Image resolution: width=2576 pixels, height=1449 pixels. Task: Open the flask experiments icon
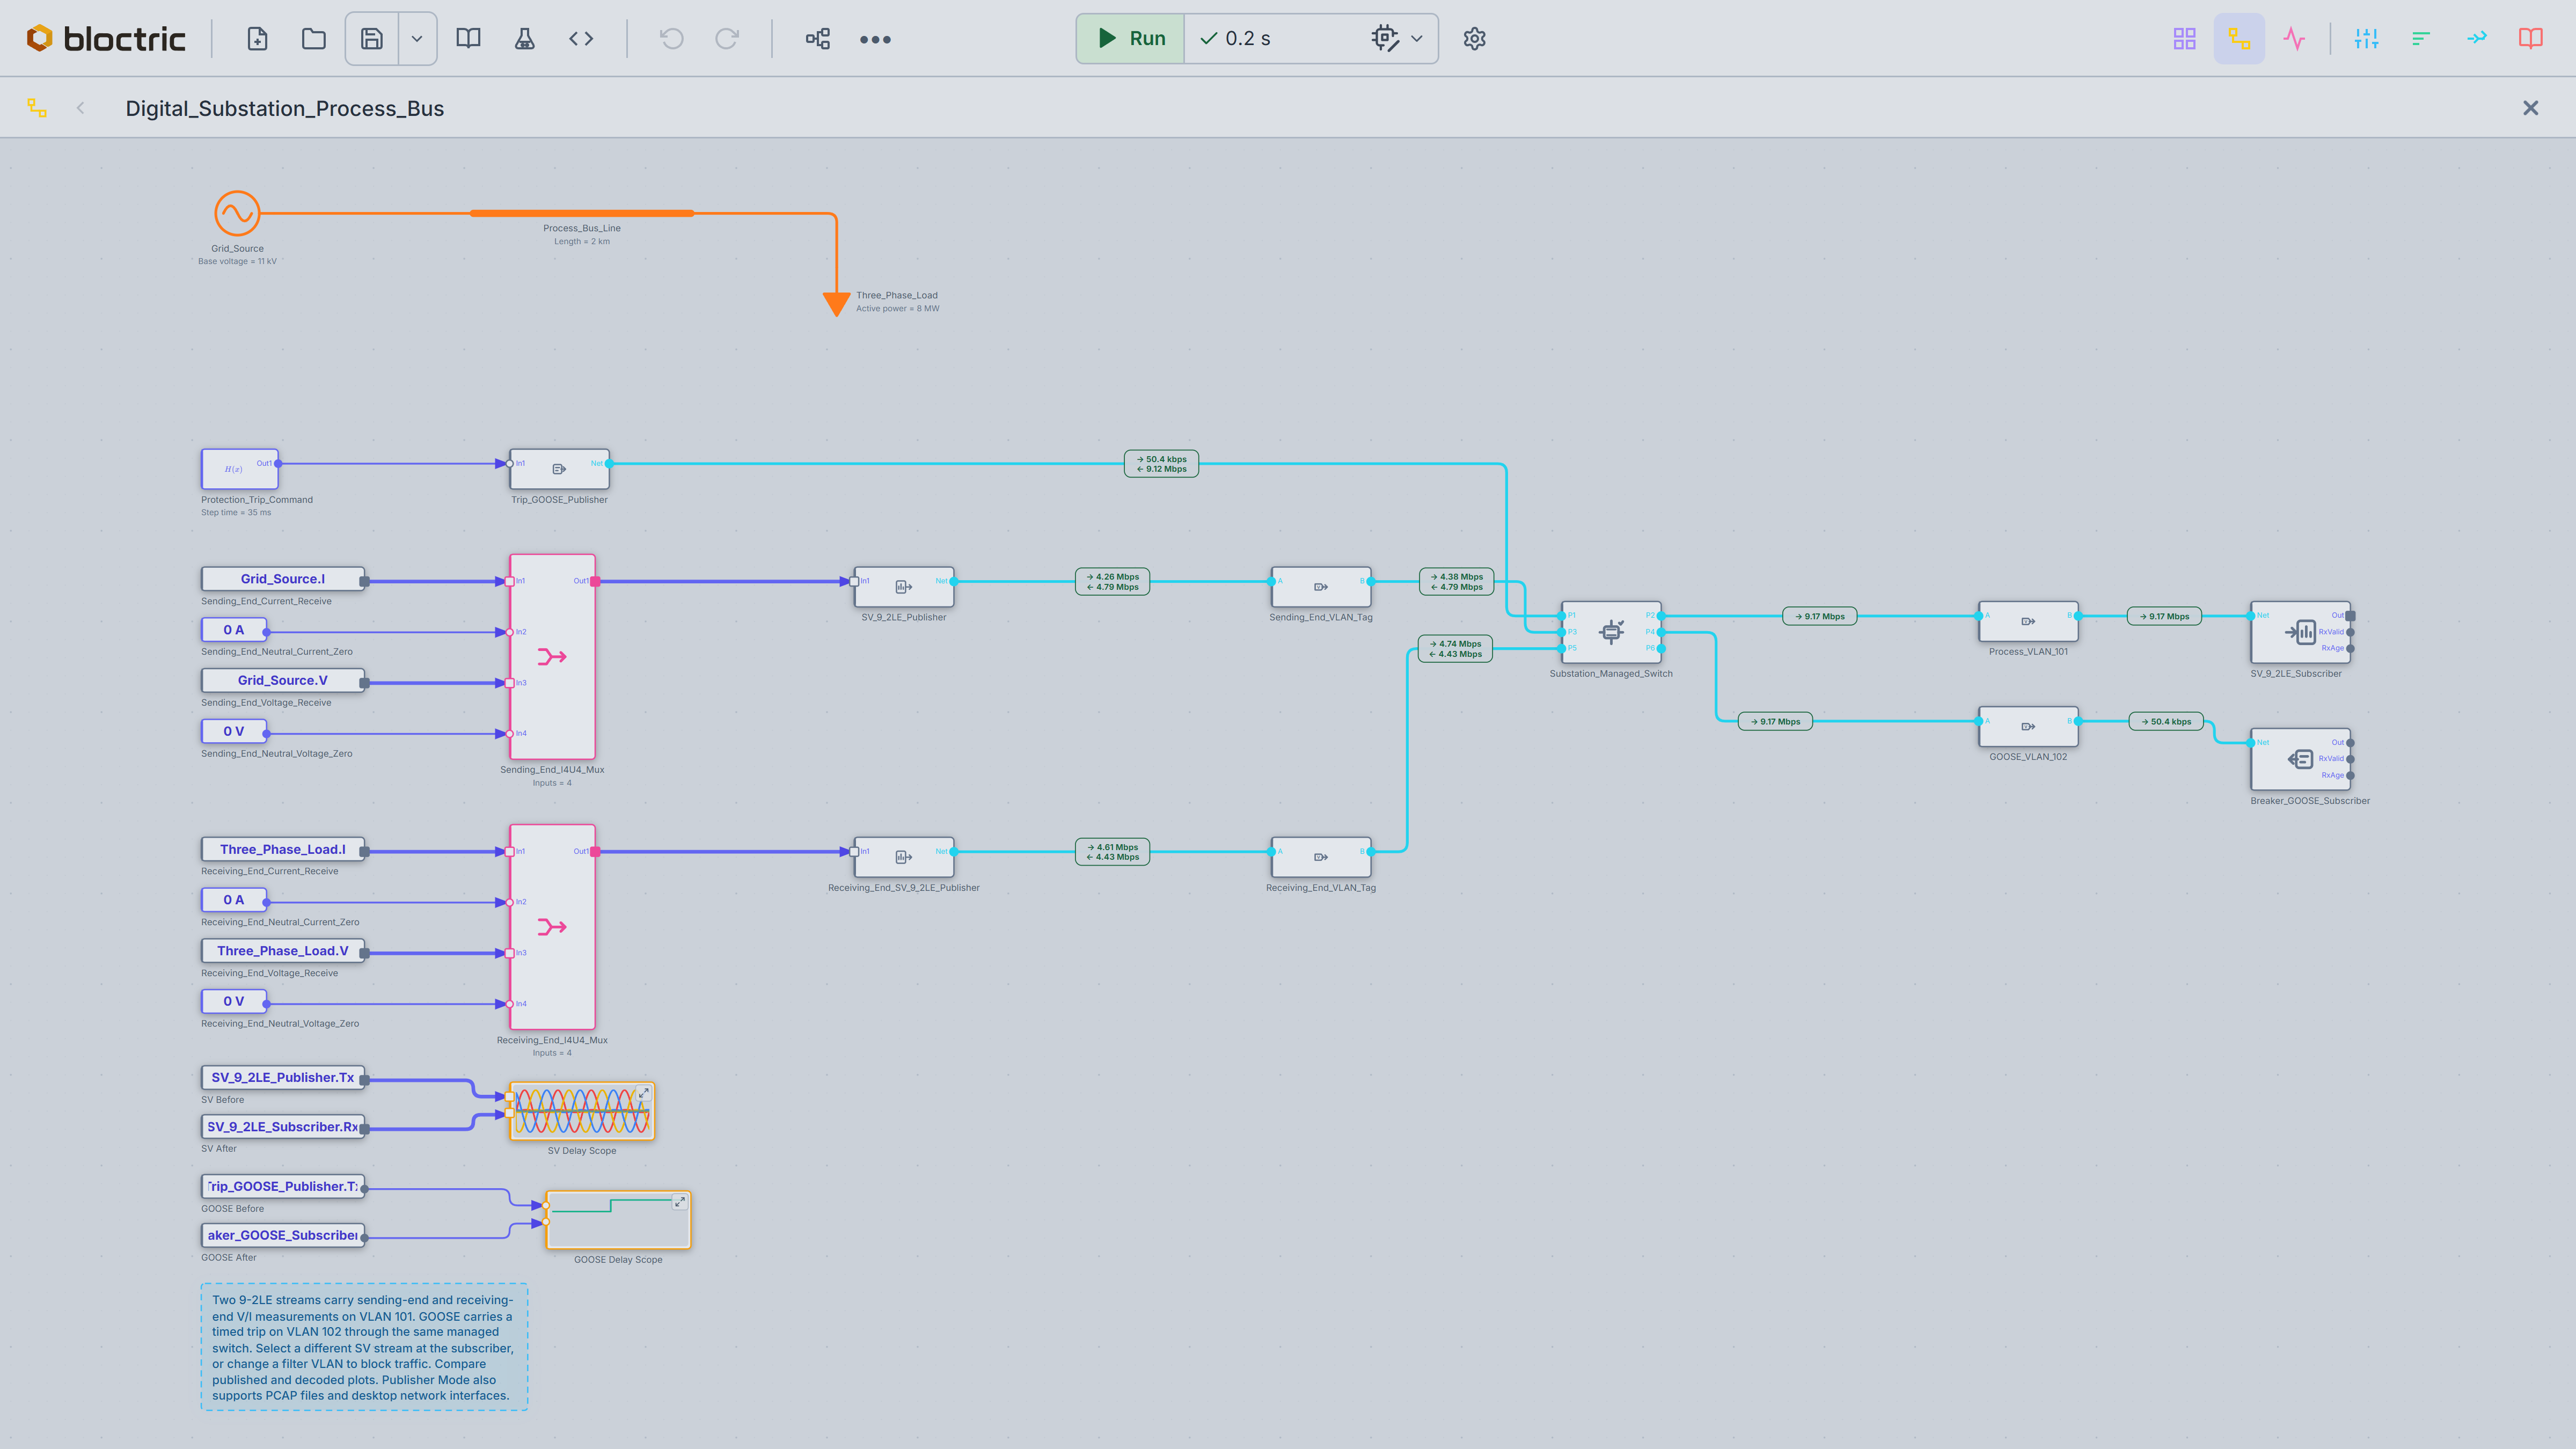tap(524, 39)
